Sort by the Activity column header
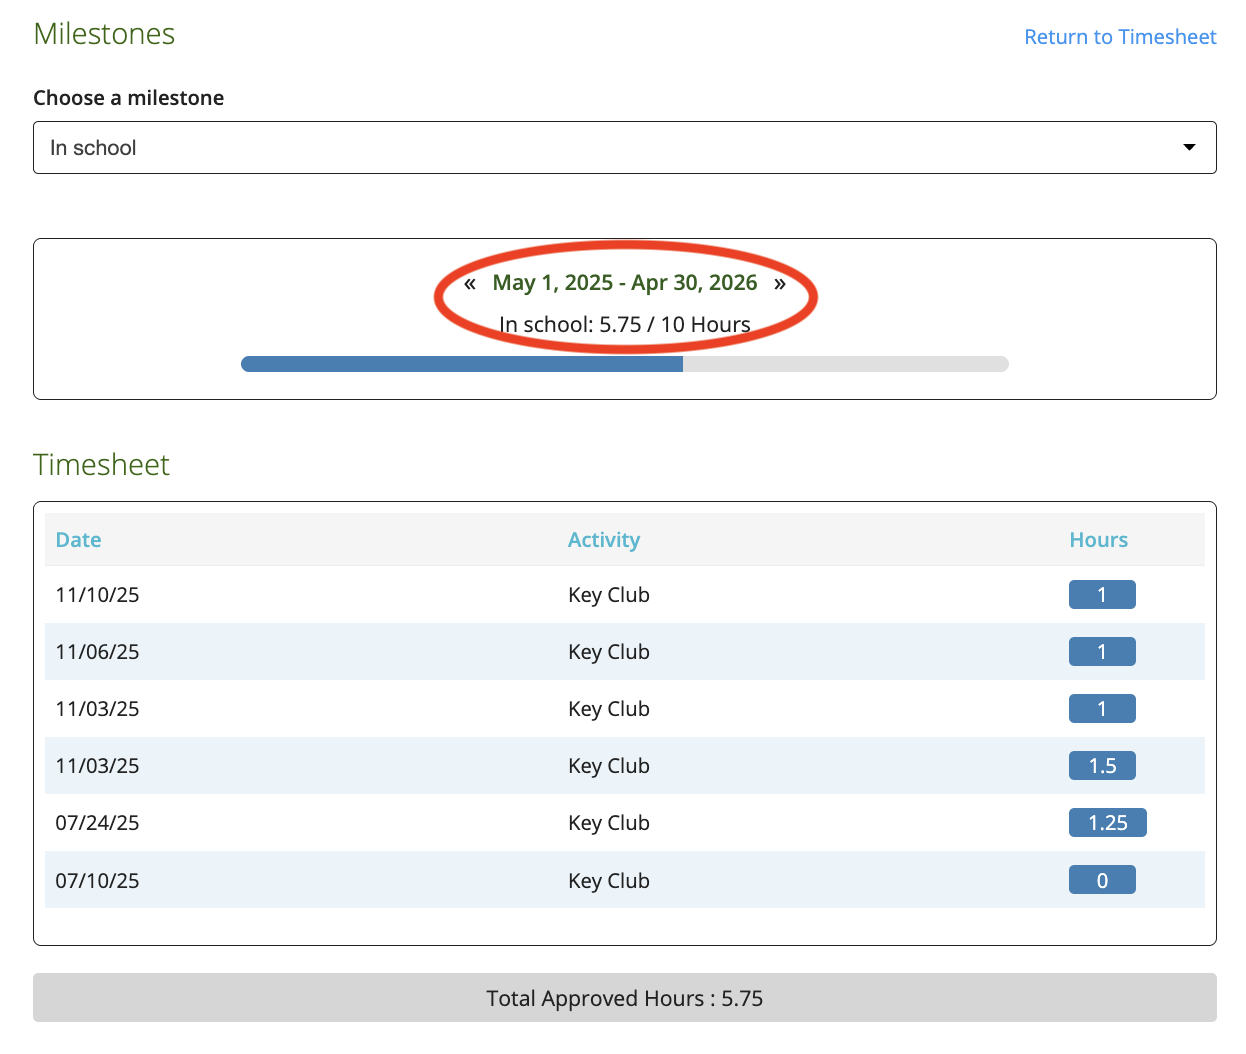 604,540
